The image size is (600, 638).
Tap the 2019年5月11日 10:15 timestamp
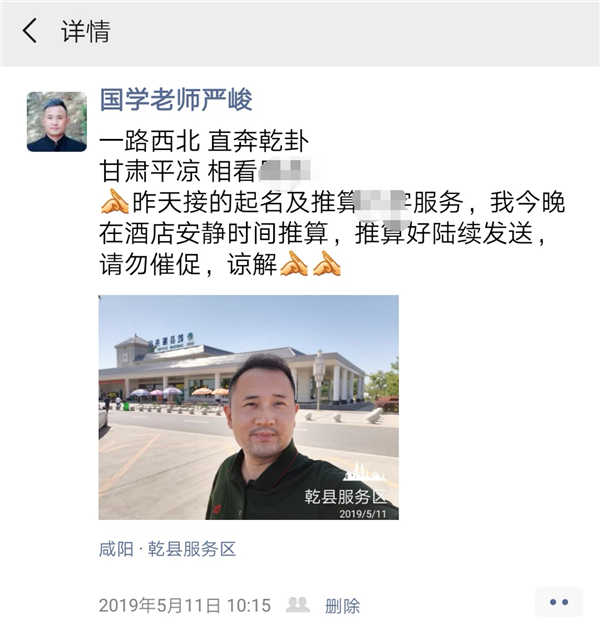[x=185, y=605]
